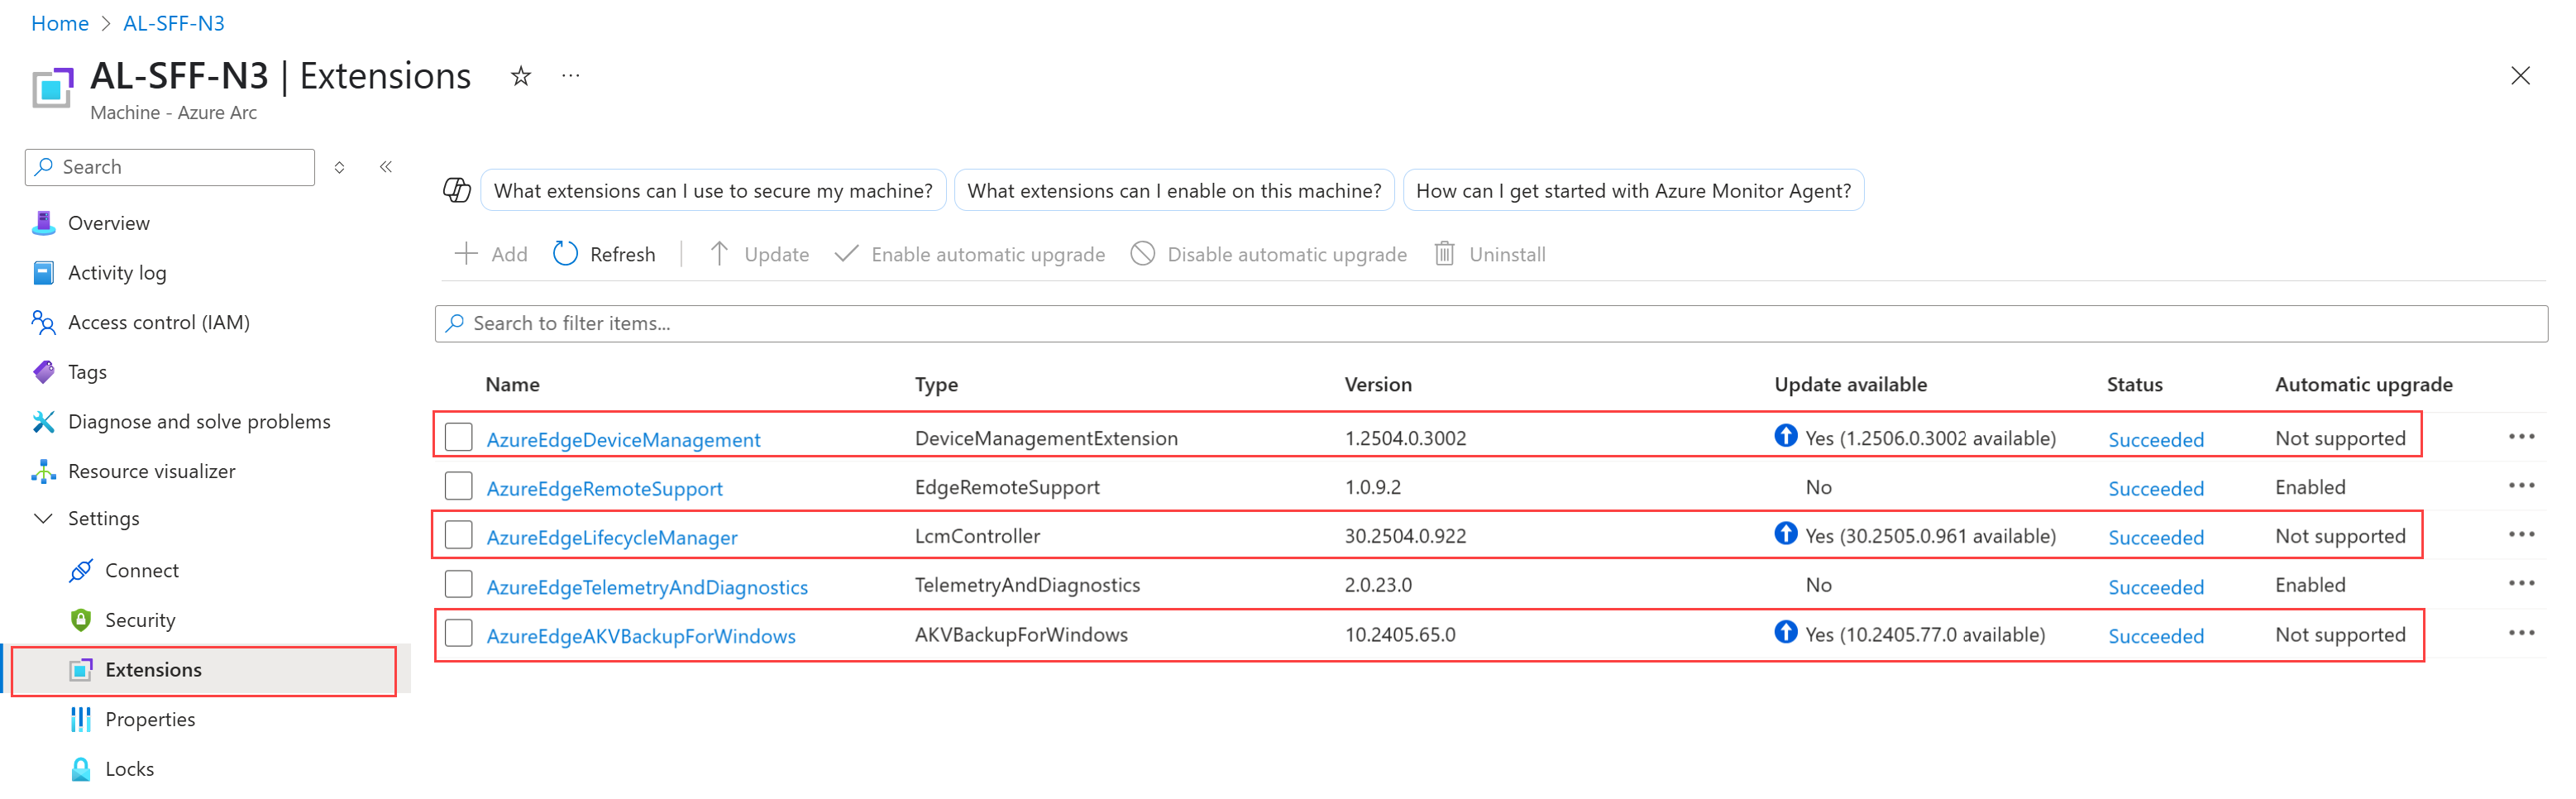Click the Refresh icon in toolbar
This screenshot has height=799, width=2576.
566,254
